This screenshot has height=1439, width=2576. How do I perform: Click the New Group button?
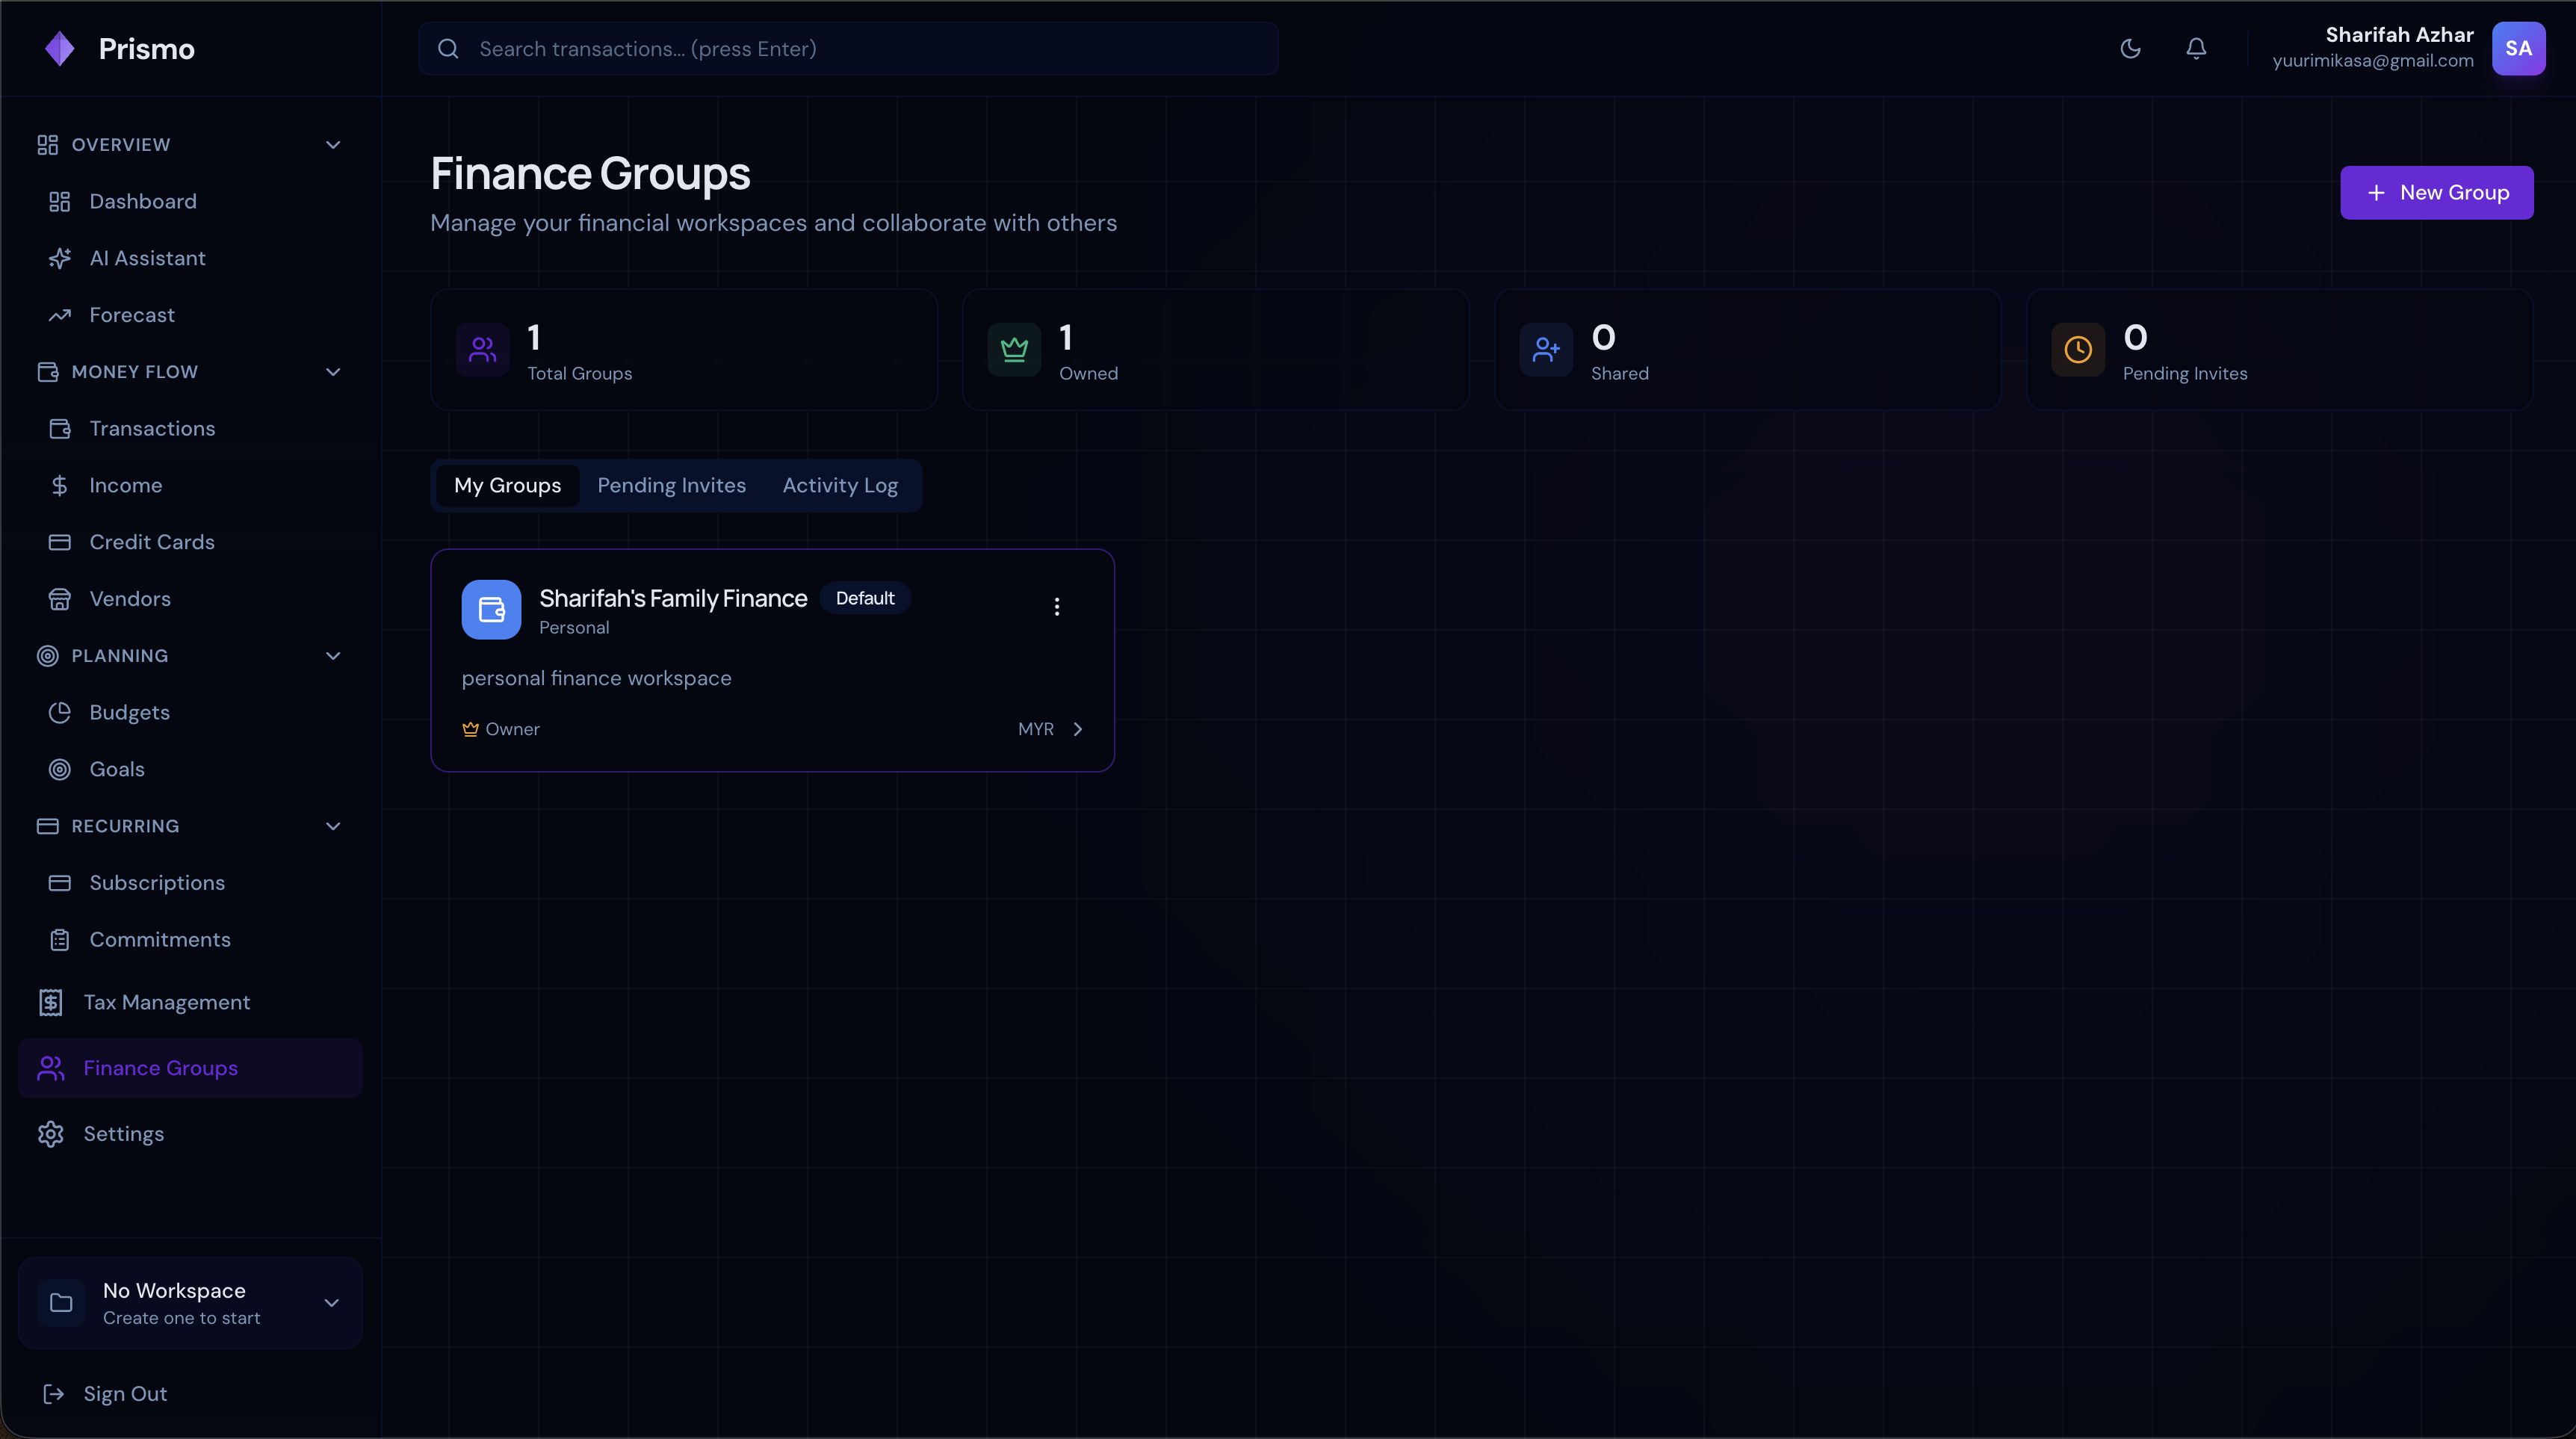(x=2436, y=192)
